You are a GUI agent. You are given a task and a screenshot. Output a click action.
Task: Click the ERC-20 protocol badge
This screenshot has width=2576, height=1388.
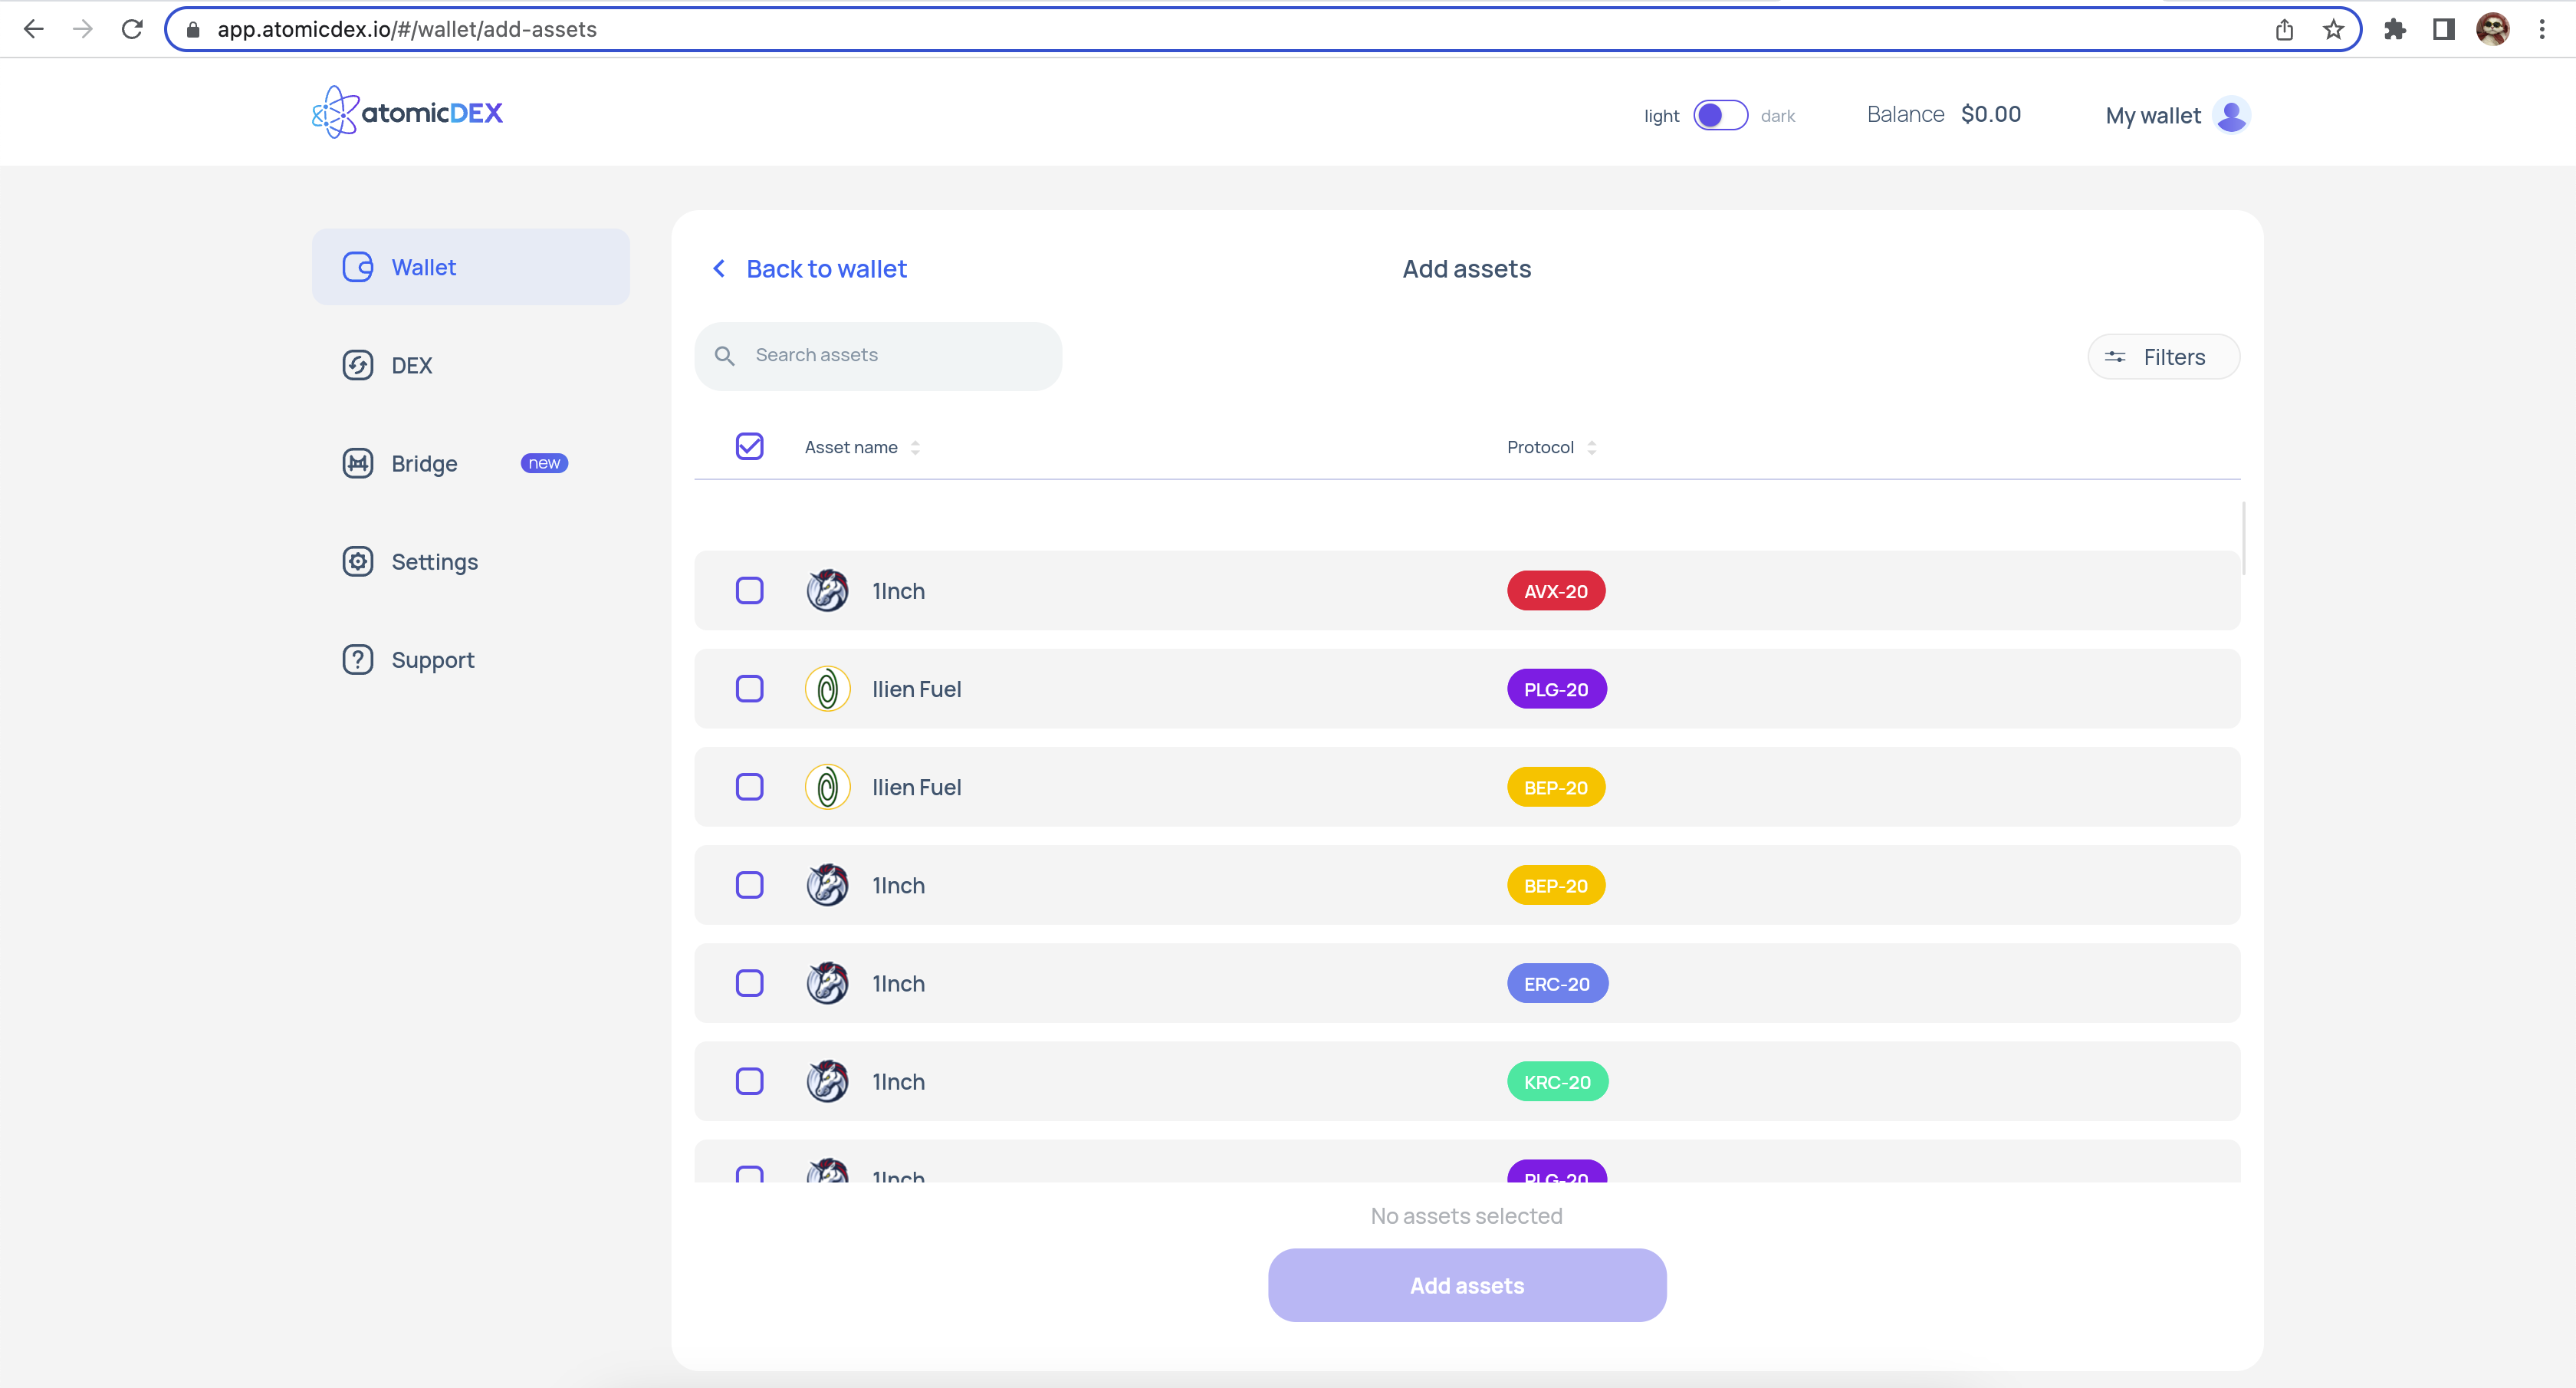(x=1556, y=982)
